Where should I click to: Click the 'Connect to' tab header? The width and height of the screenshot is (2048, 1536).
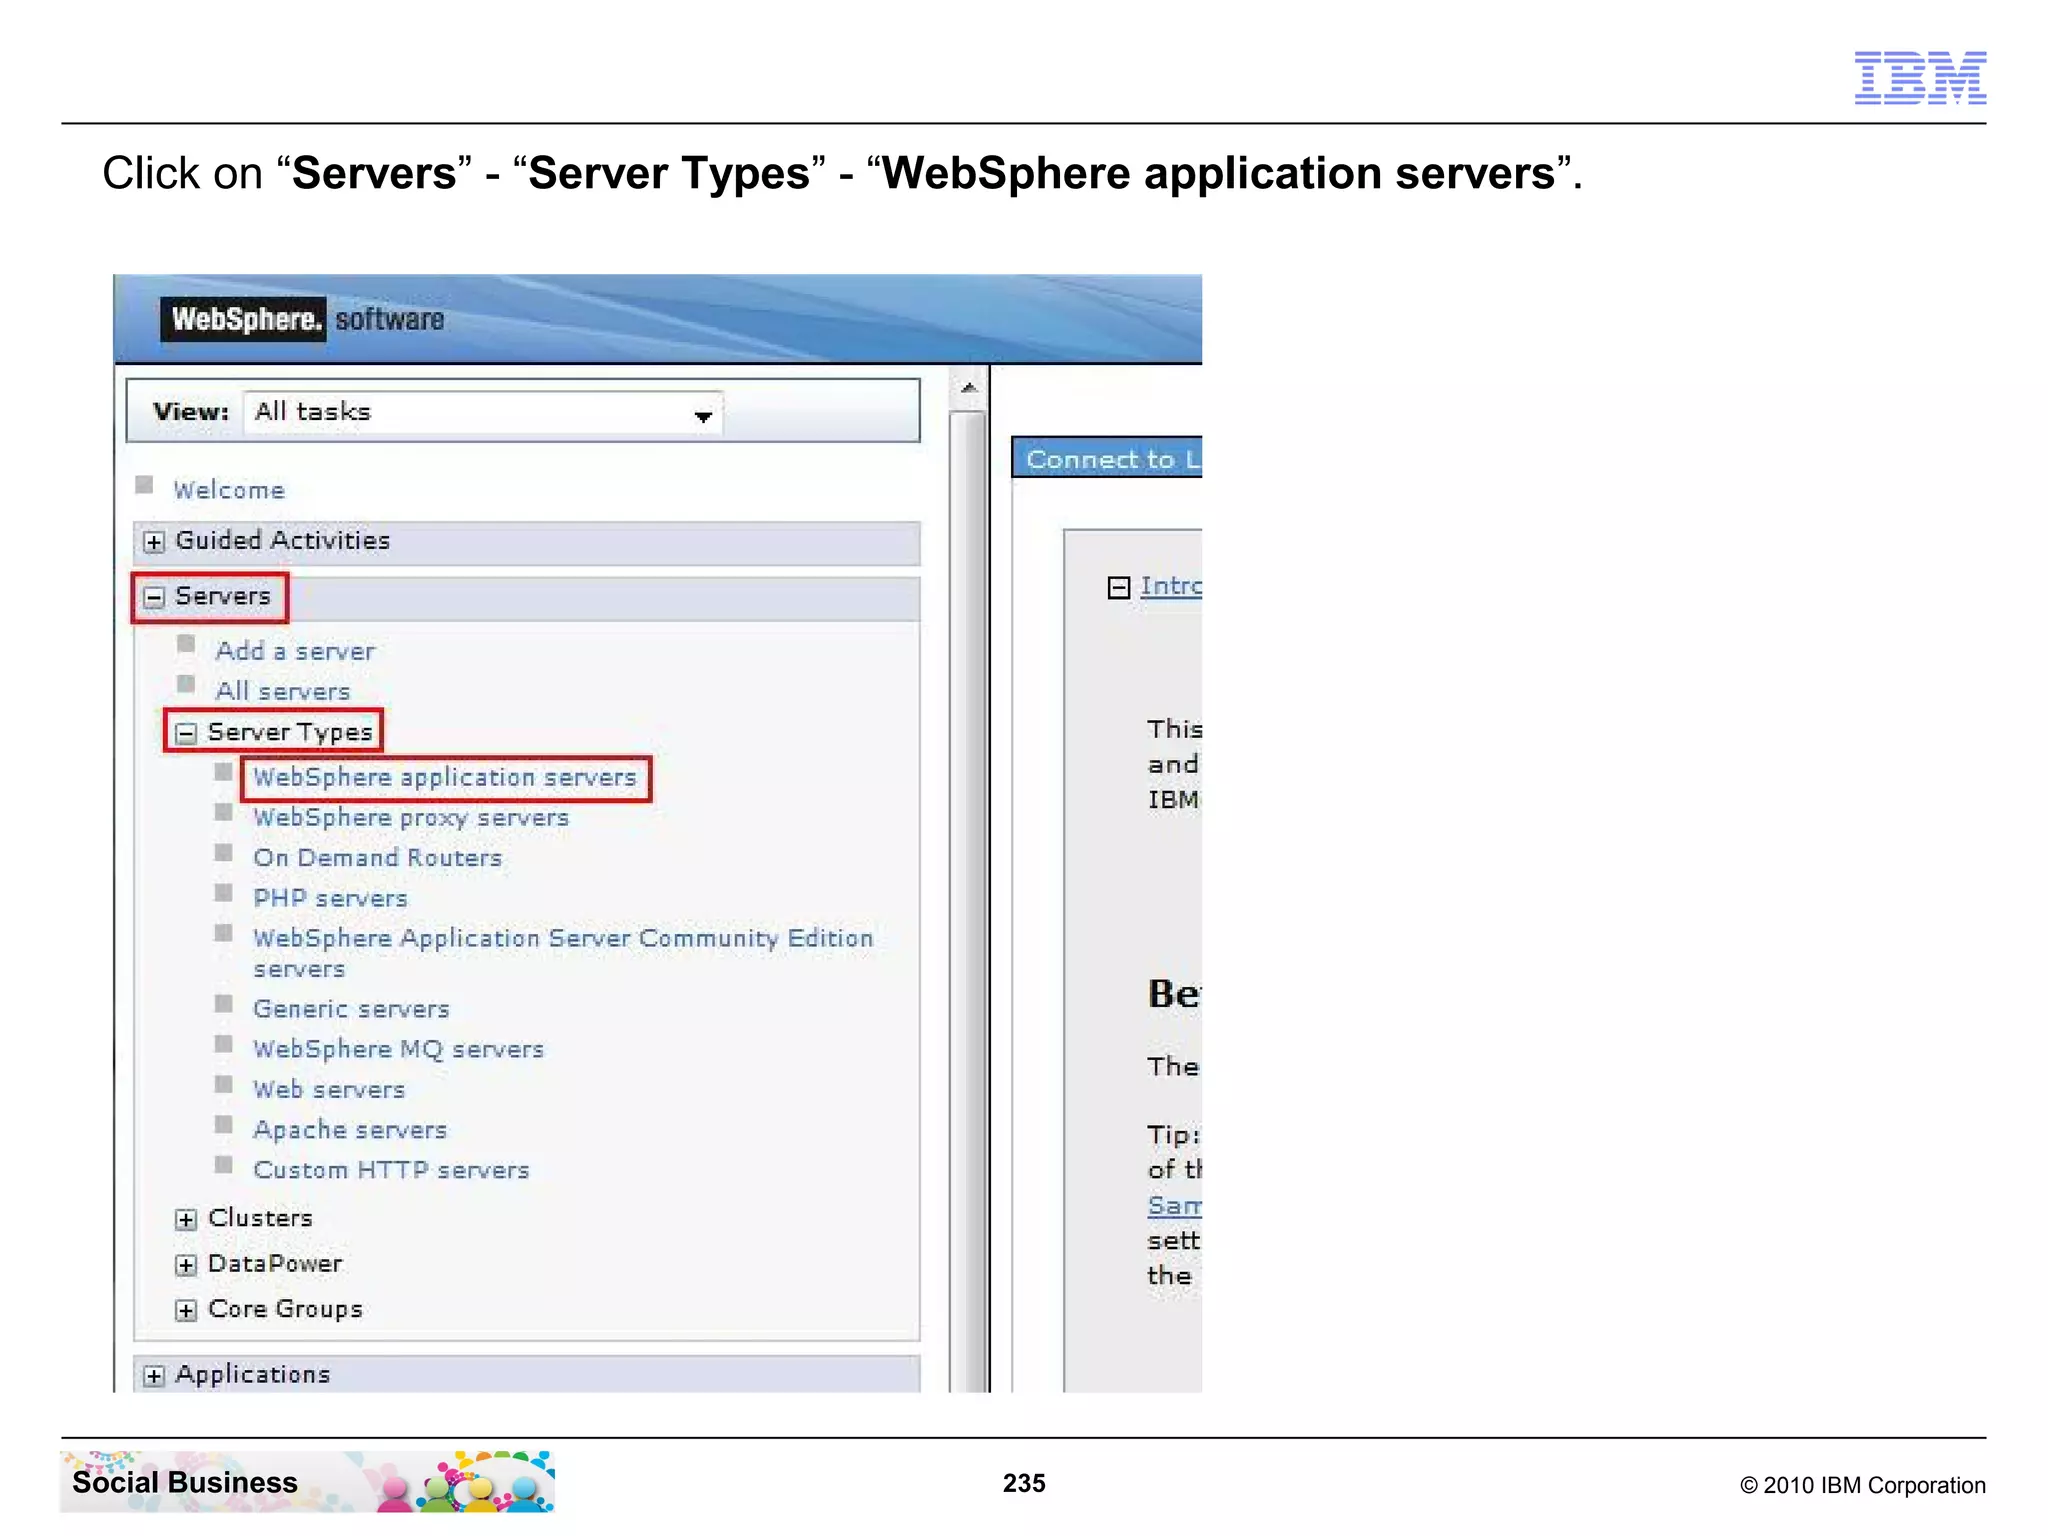[1107, 458]
